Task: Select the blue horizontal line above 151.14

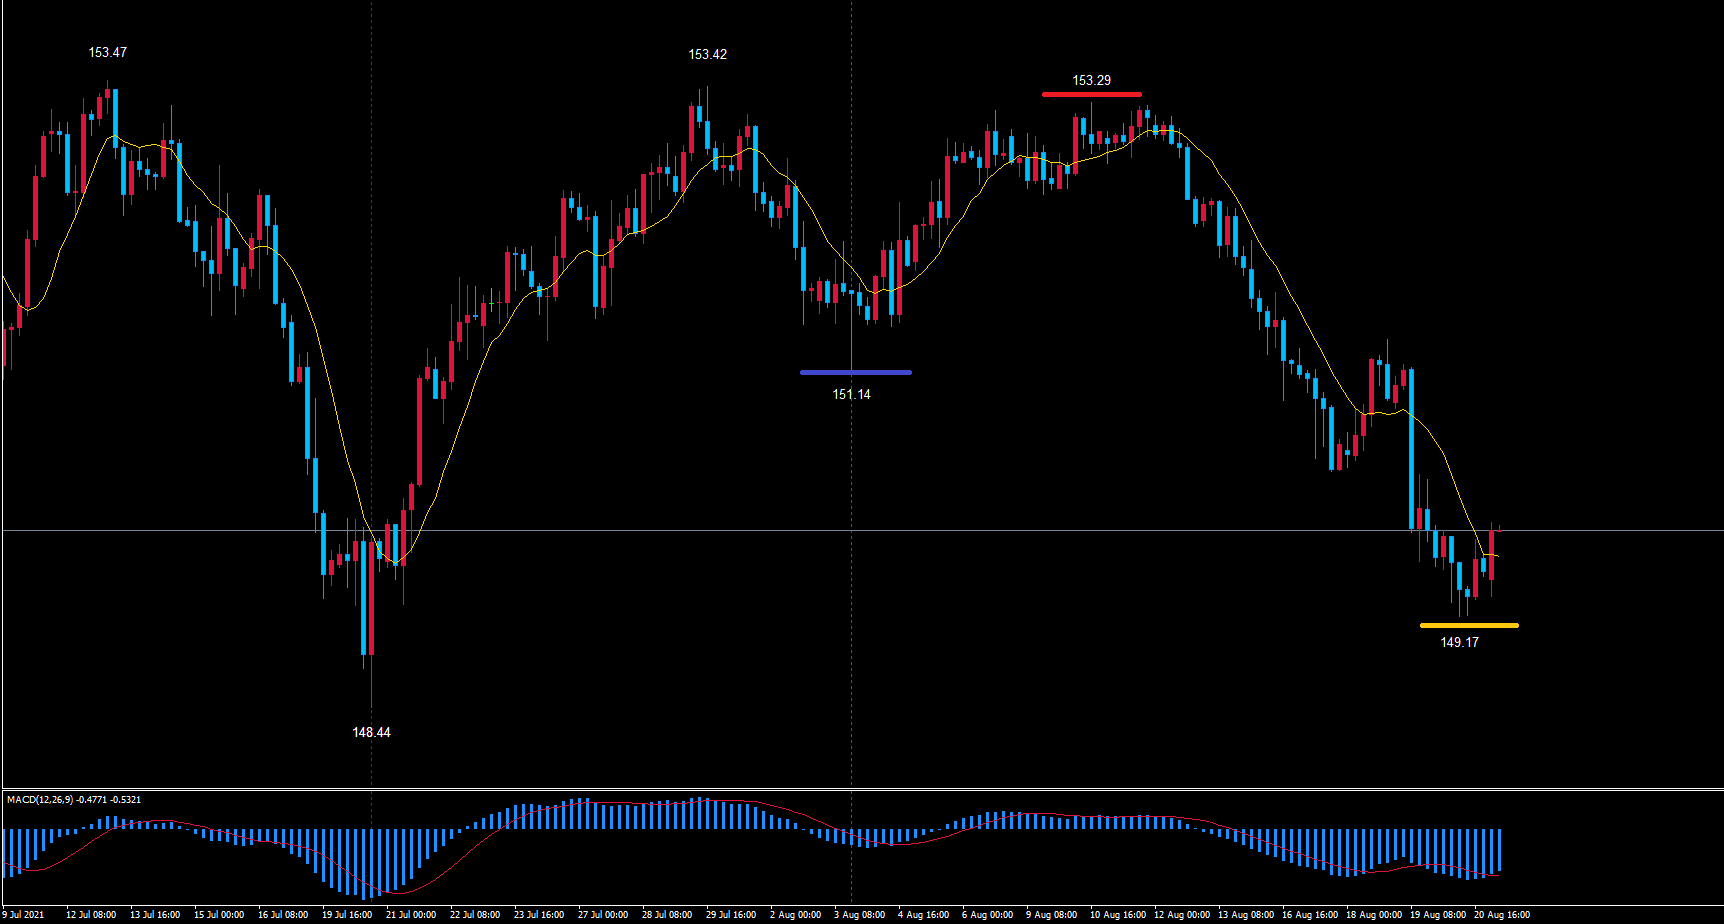Action: pyautogui.click(x=855, y=373)
